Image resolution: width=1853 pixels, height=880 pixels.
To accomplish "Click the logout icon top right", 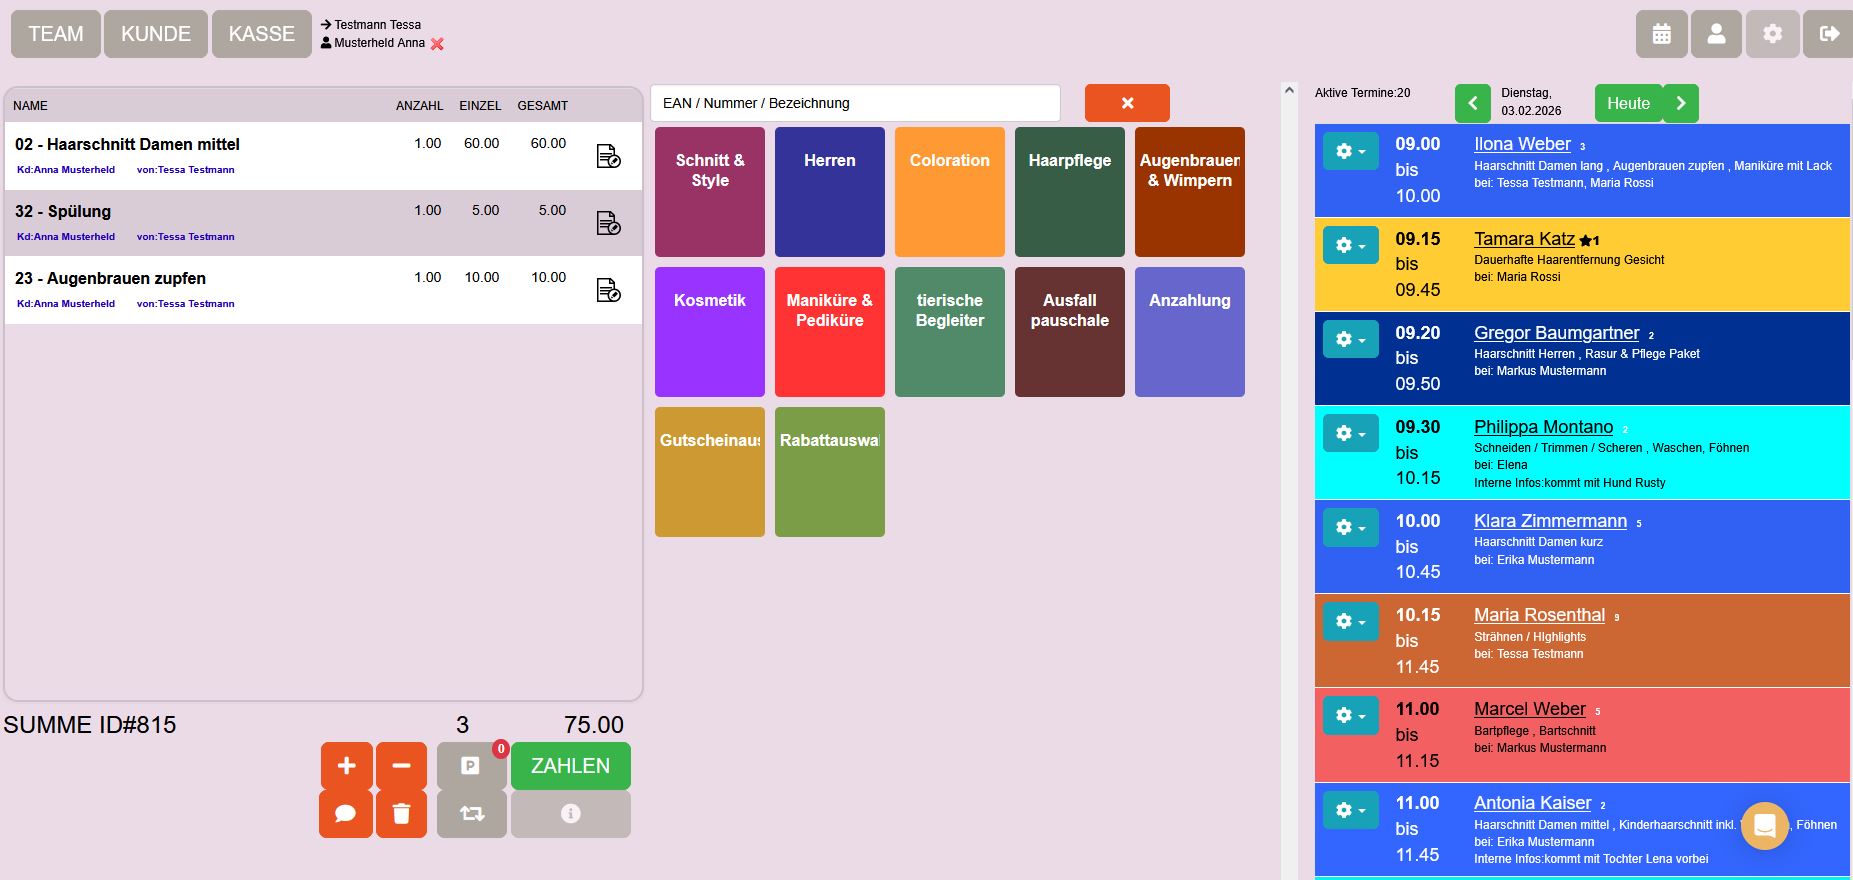I will (x=1828, y=34).
